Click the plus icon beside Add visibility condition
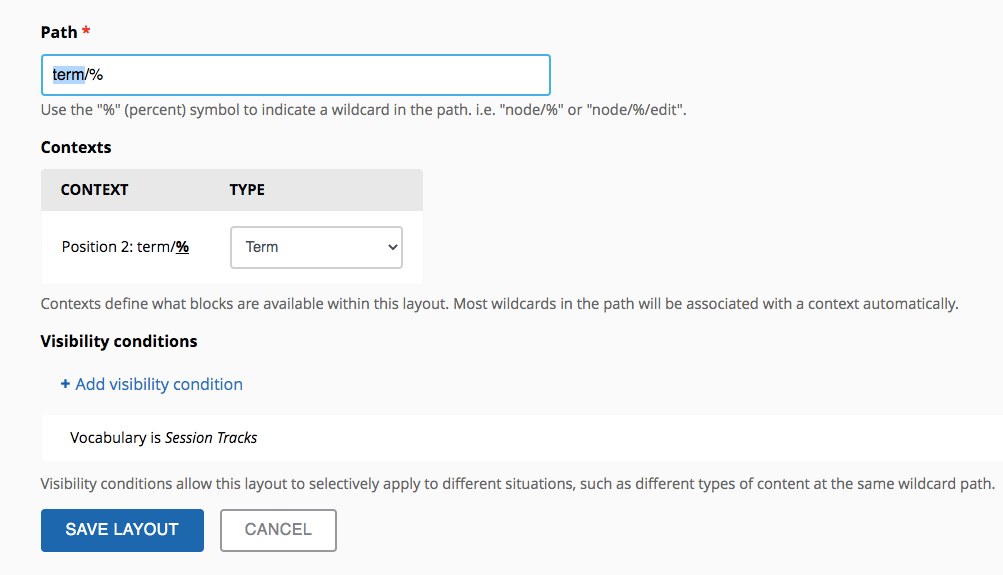The image size is (1003, 575). 65,384
